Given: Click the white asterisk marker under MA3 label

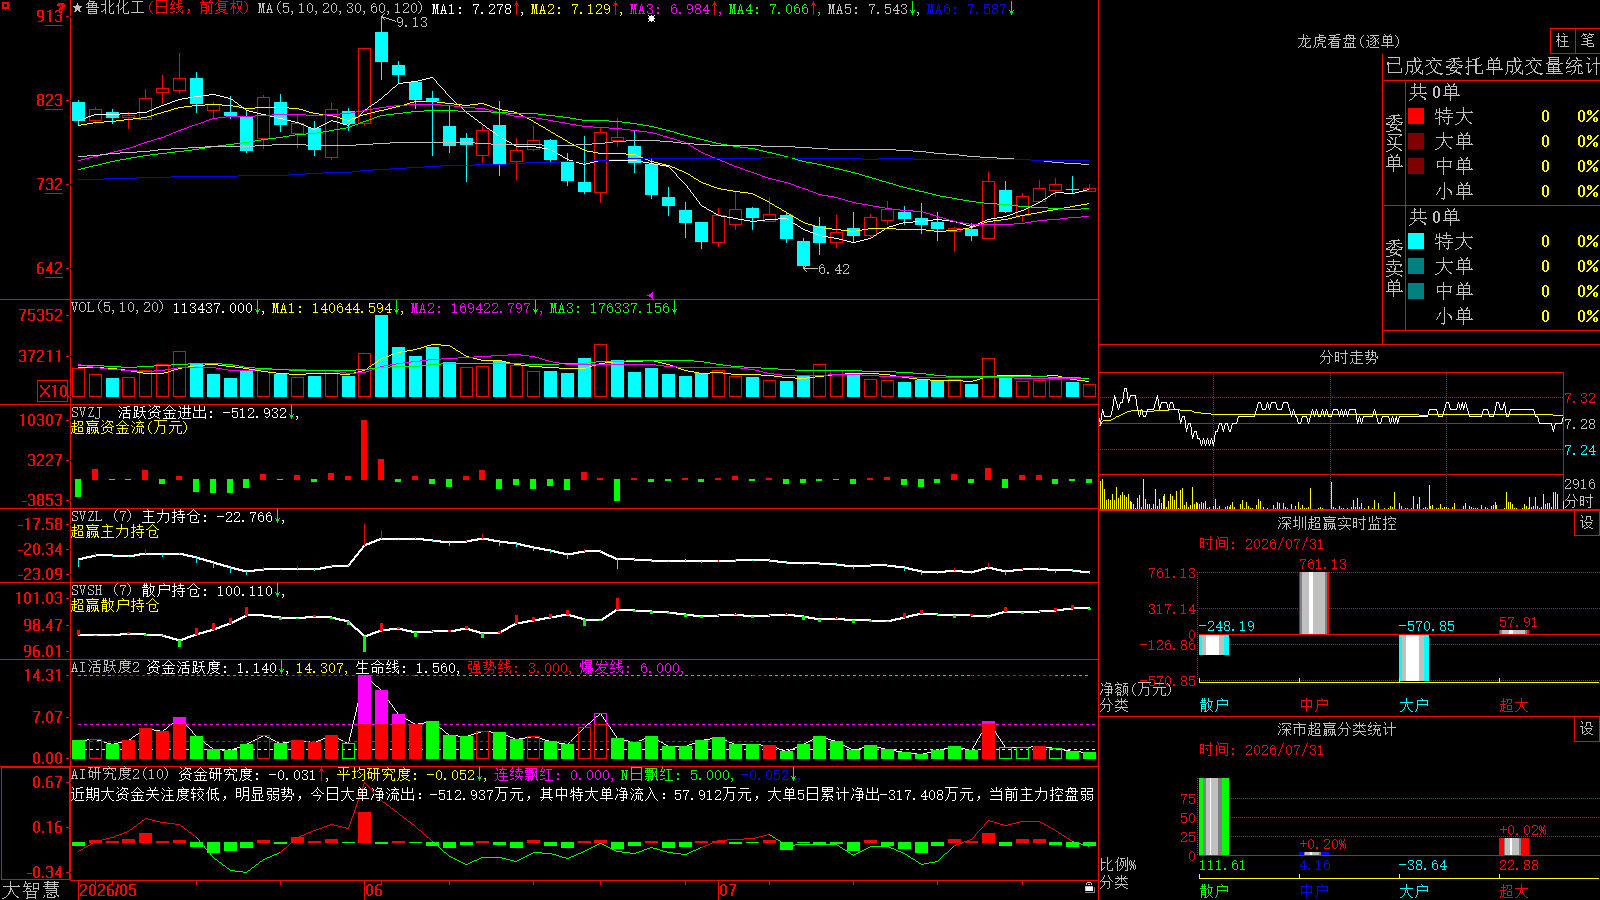Looking at the screenshot, I should coord(652,19).
